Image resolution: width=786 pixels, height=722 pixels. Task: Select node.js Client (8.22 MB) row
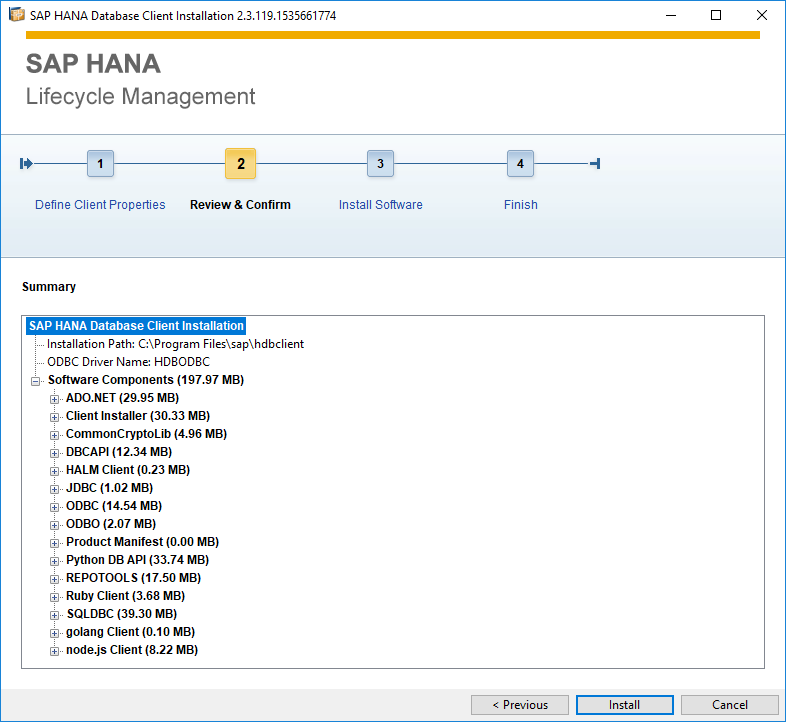(x=132, y=651)
